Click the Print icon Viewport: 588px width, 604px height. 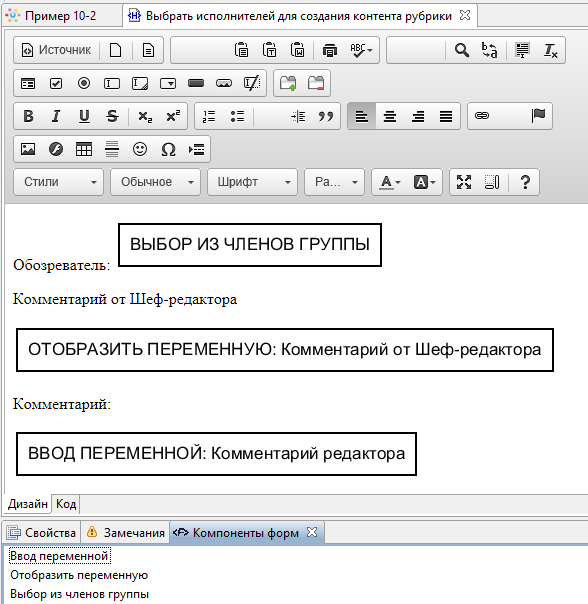[x=330, y=50]
